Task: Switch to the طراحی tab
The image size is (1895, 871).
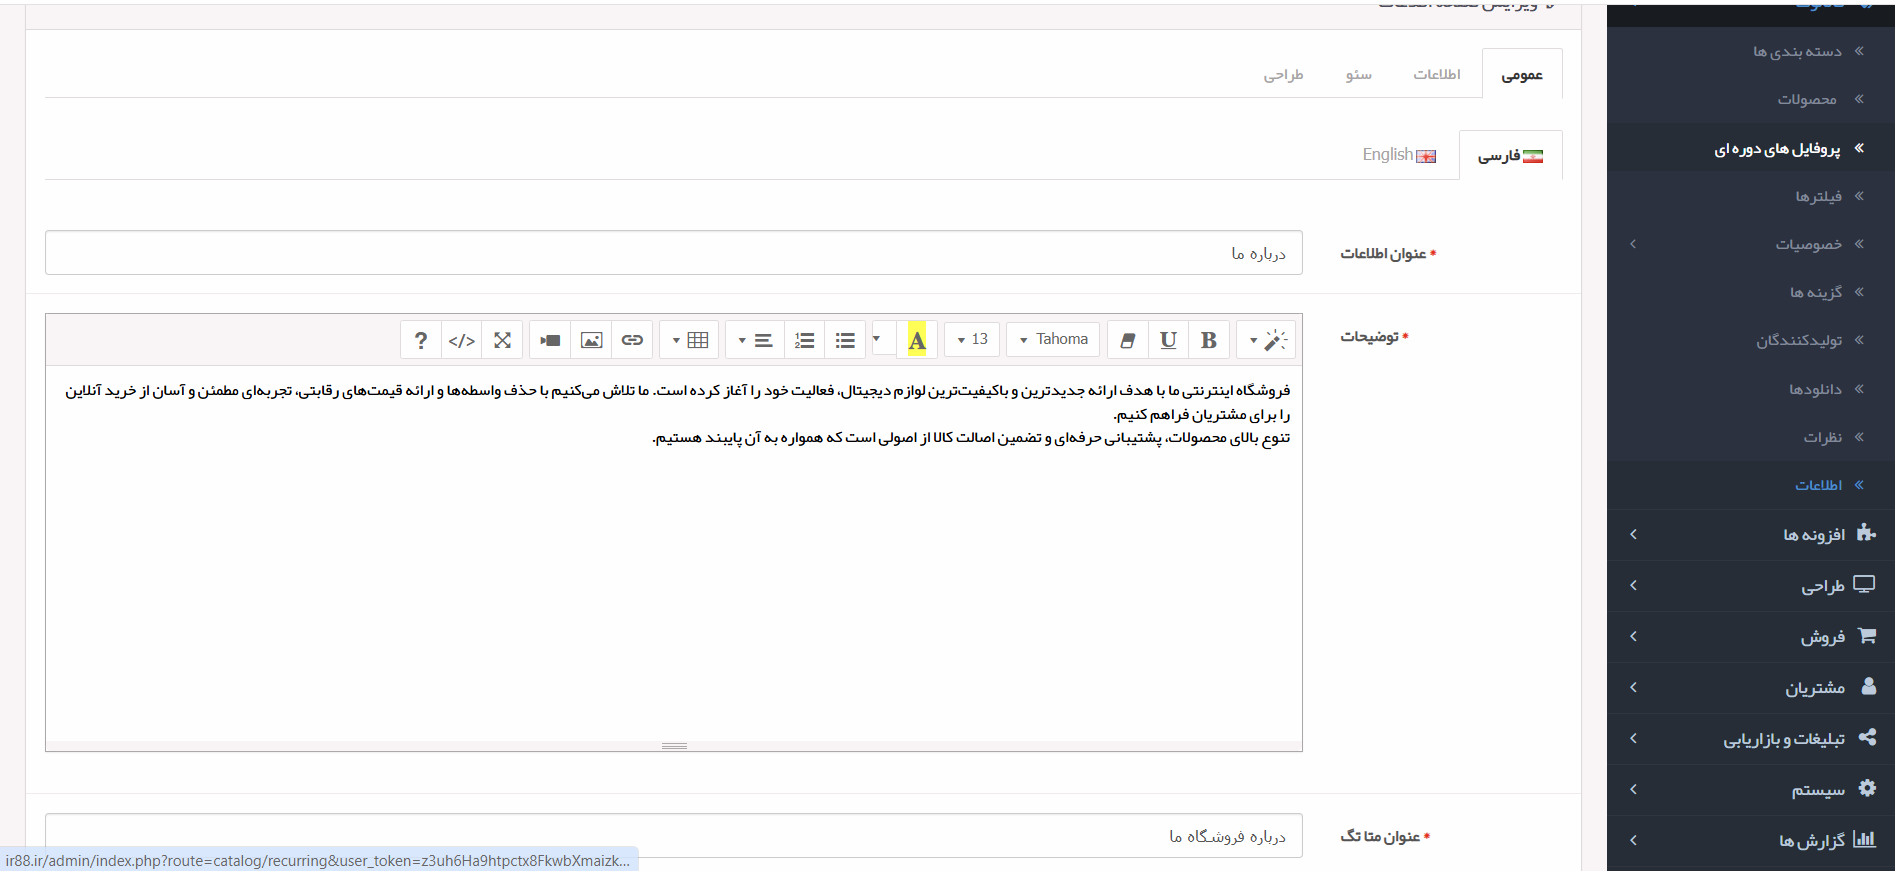Action: [1283, 74]
